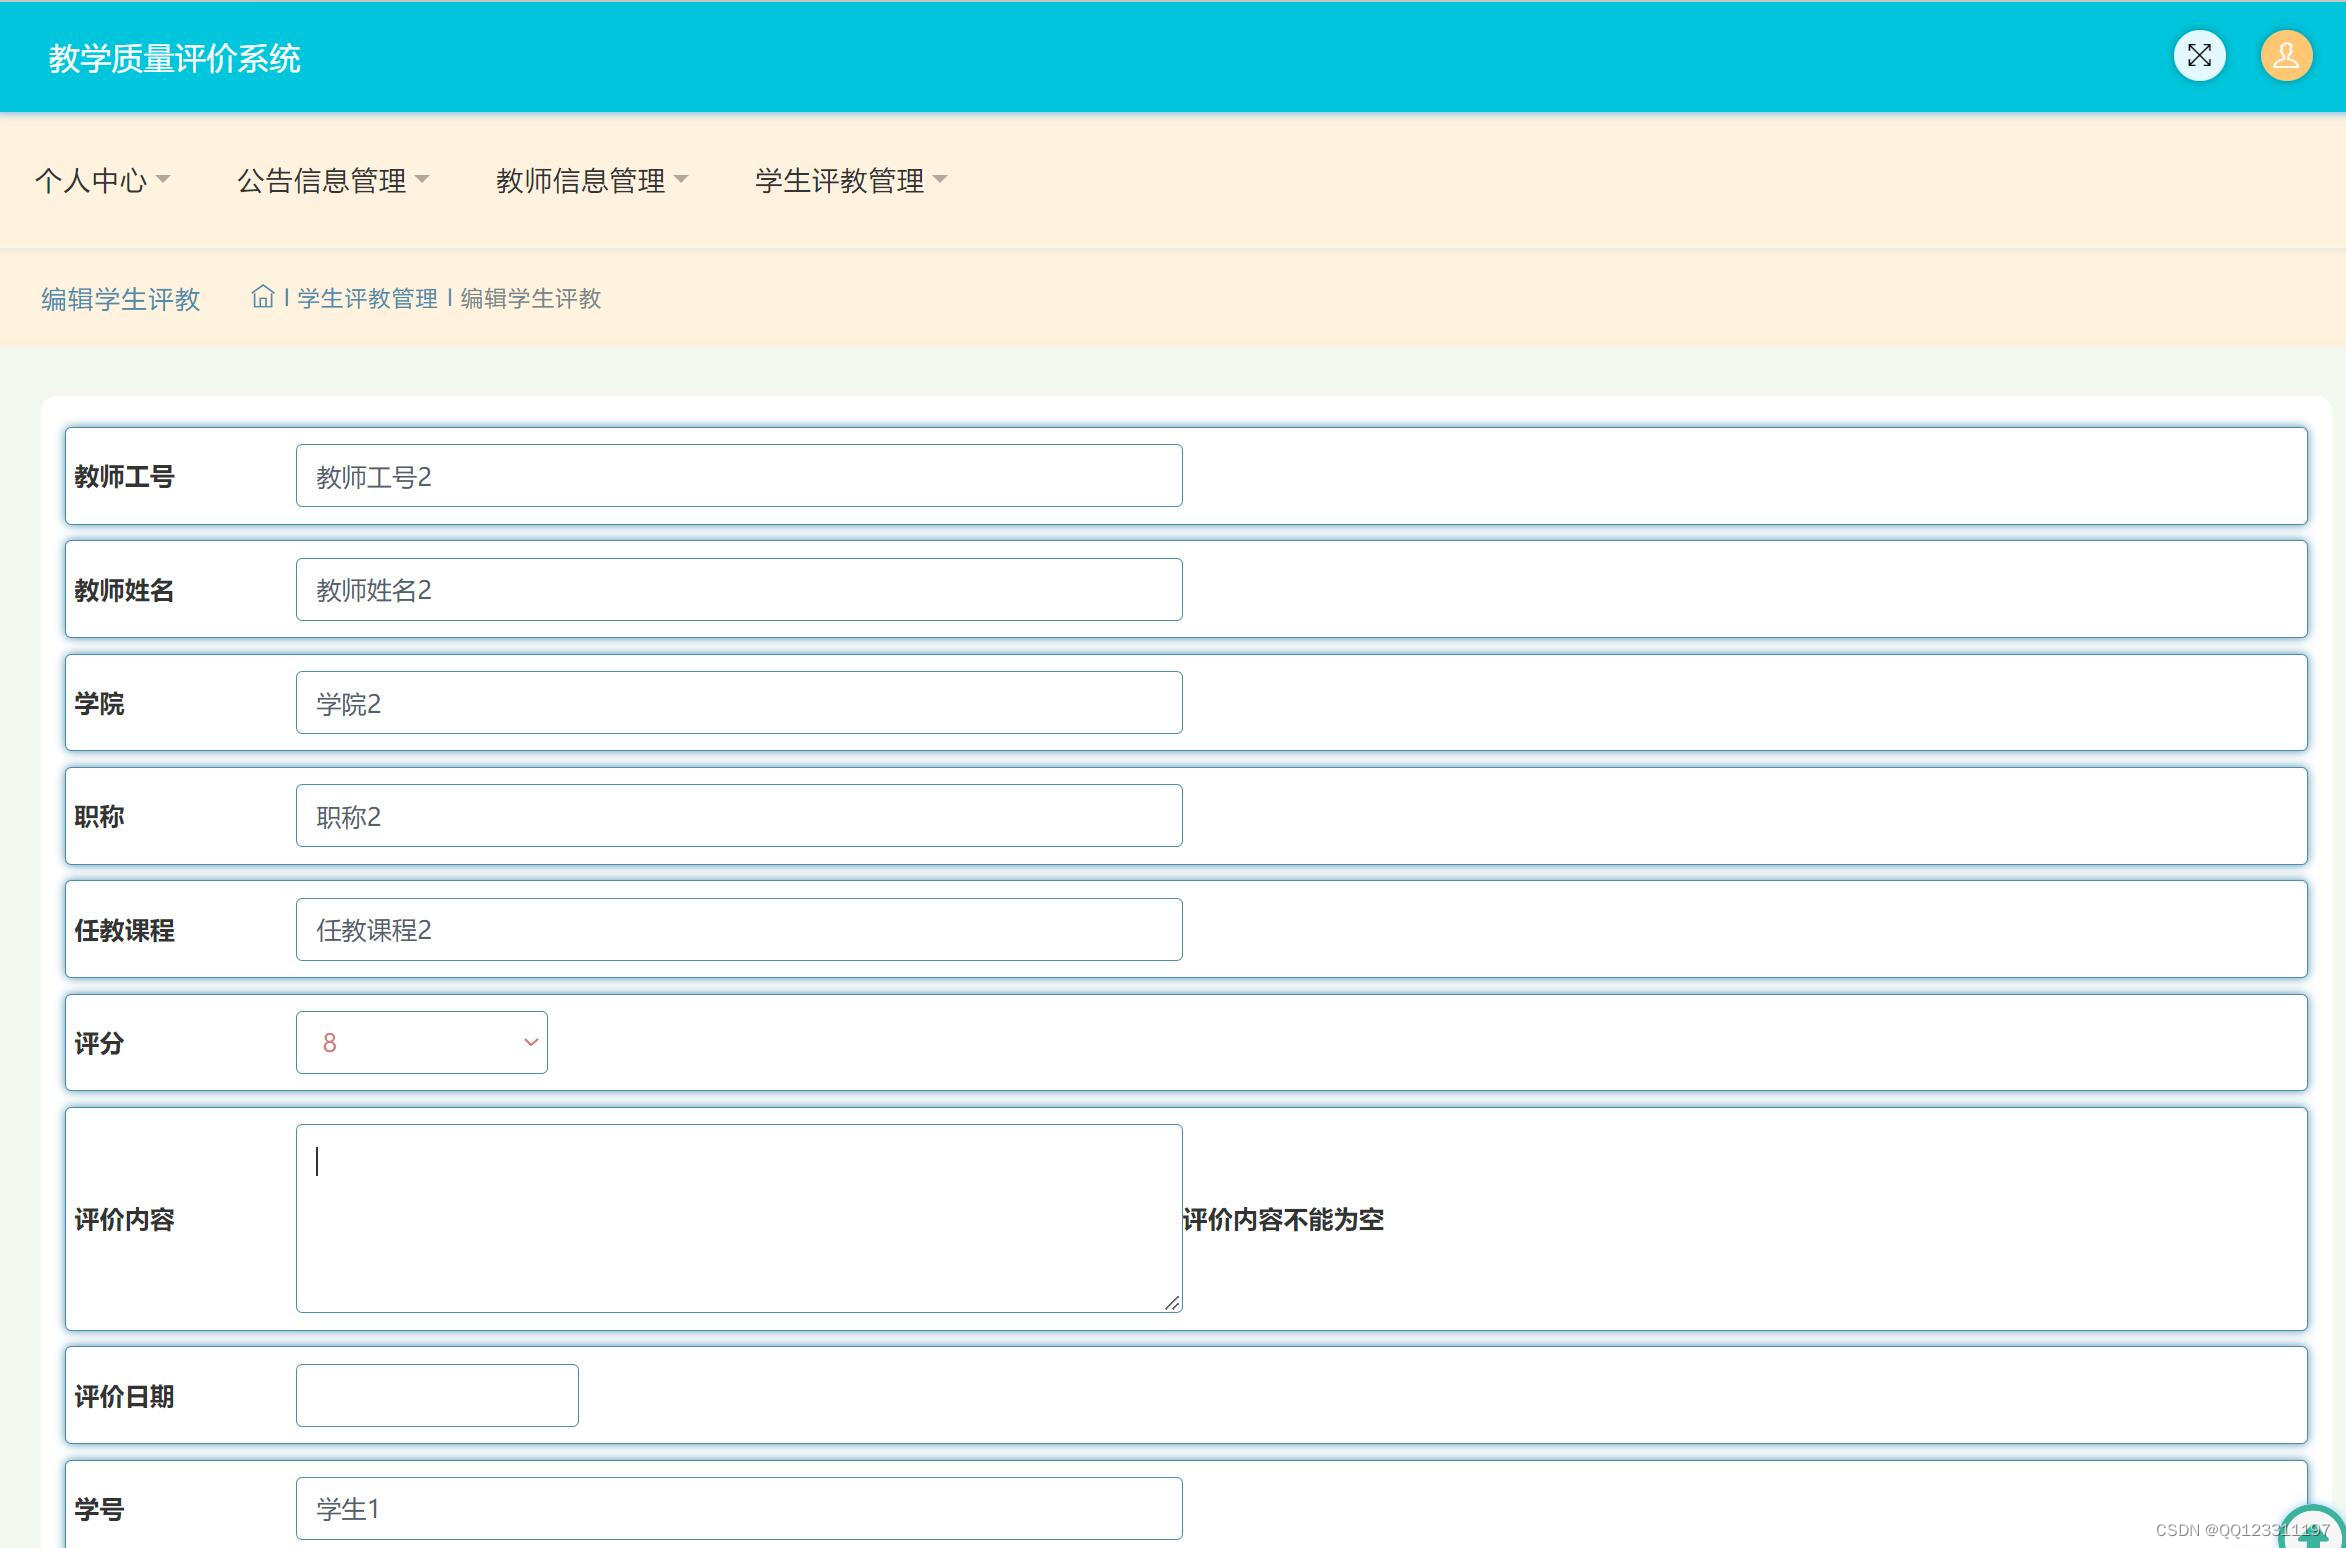Expand the 教师信息管理 menu
The height and width of the screenshot is (1548, 2346).
pyautogui.click(x=592, y=180)
